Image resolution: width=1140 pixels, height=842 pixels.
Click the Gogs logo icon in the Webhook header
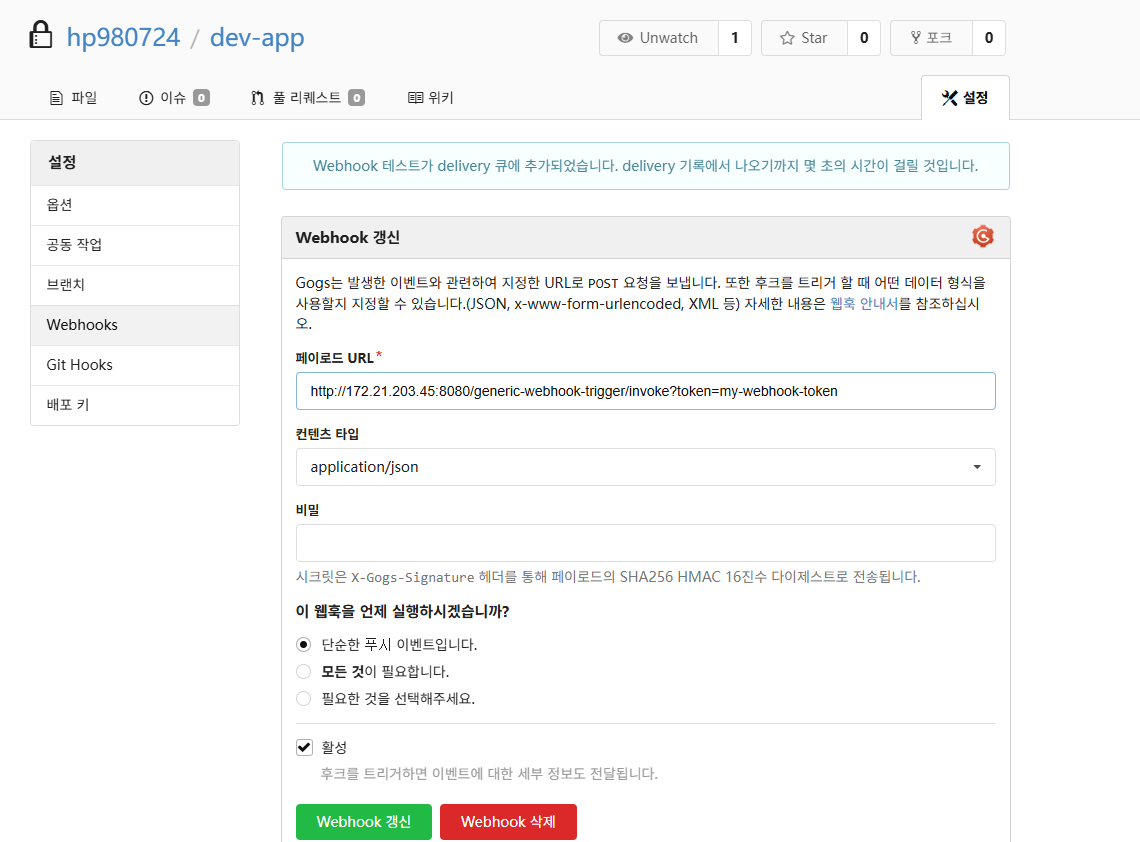(982, 236)
